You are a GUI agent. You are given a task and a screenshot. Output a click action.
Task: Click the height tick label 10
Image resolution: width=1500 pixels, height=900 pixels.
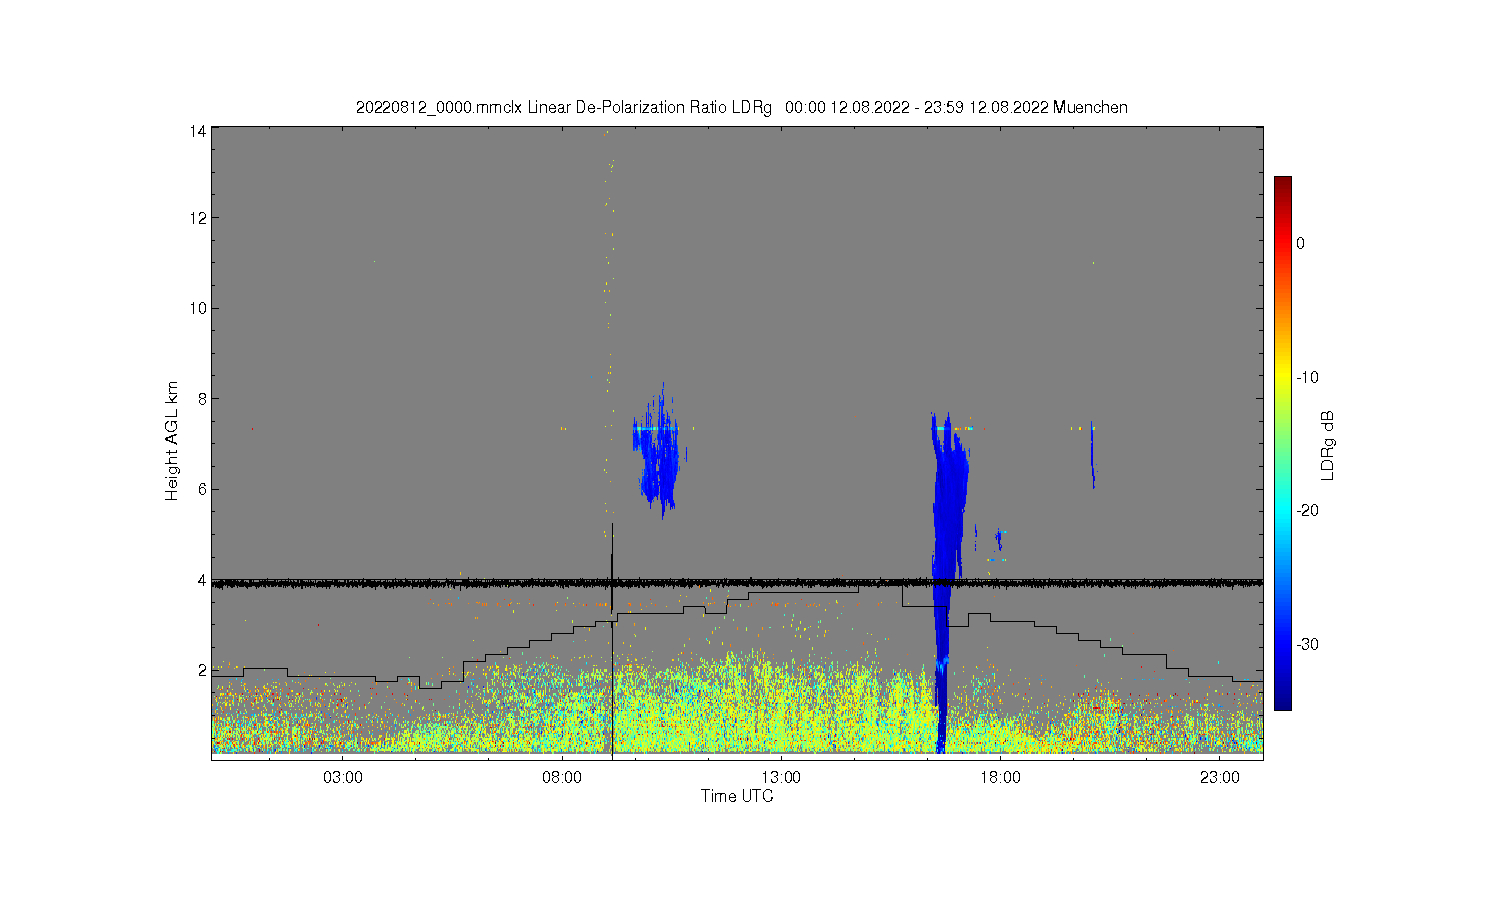[x=198, y=308]
